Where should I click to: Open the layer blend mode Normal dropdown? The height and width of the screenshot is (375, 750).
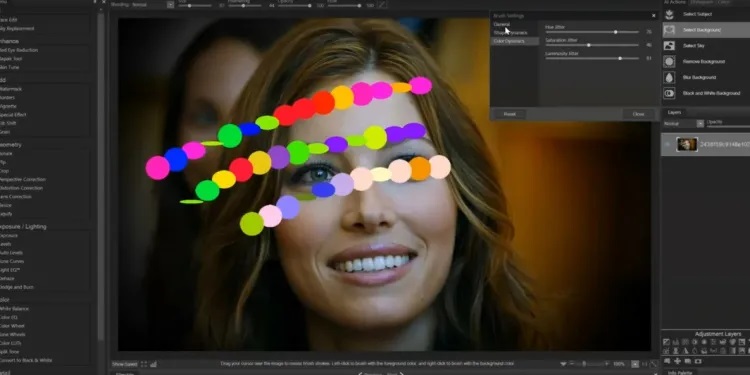pos(700,123)
